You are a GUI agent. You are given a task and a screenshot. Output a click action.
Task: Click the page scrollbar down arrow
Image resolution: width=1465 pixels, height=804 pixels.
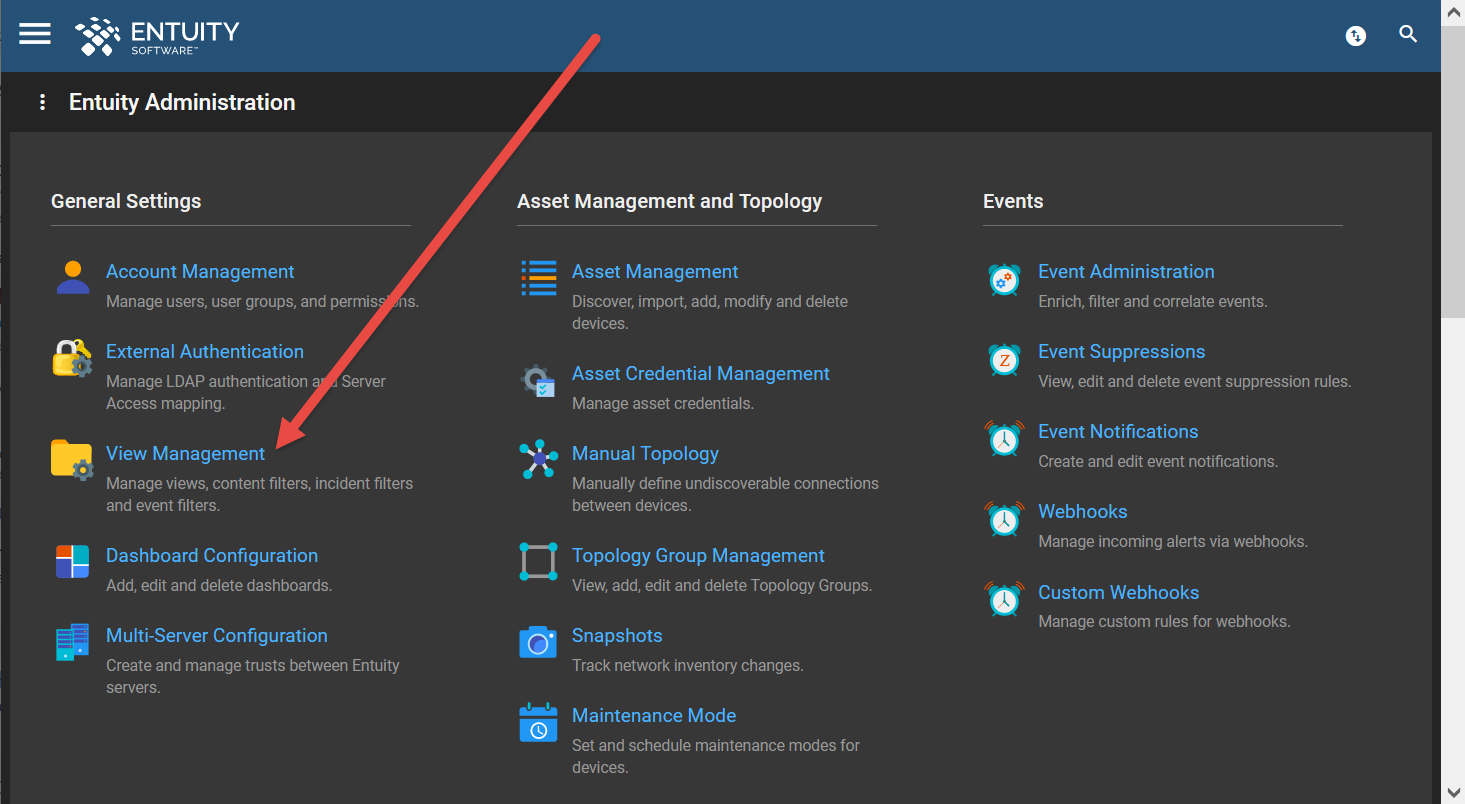pyautogui.click(x=1453, y=792)
